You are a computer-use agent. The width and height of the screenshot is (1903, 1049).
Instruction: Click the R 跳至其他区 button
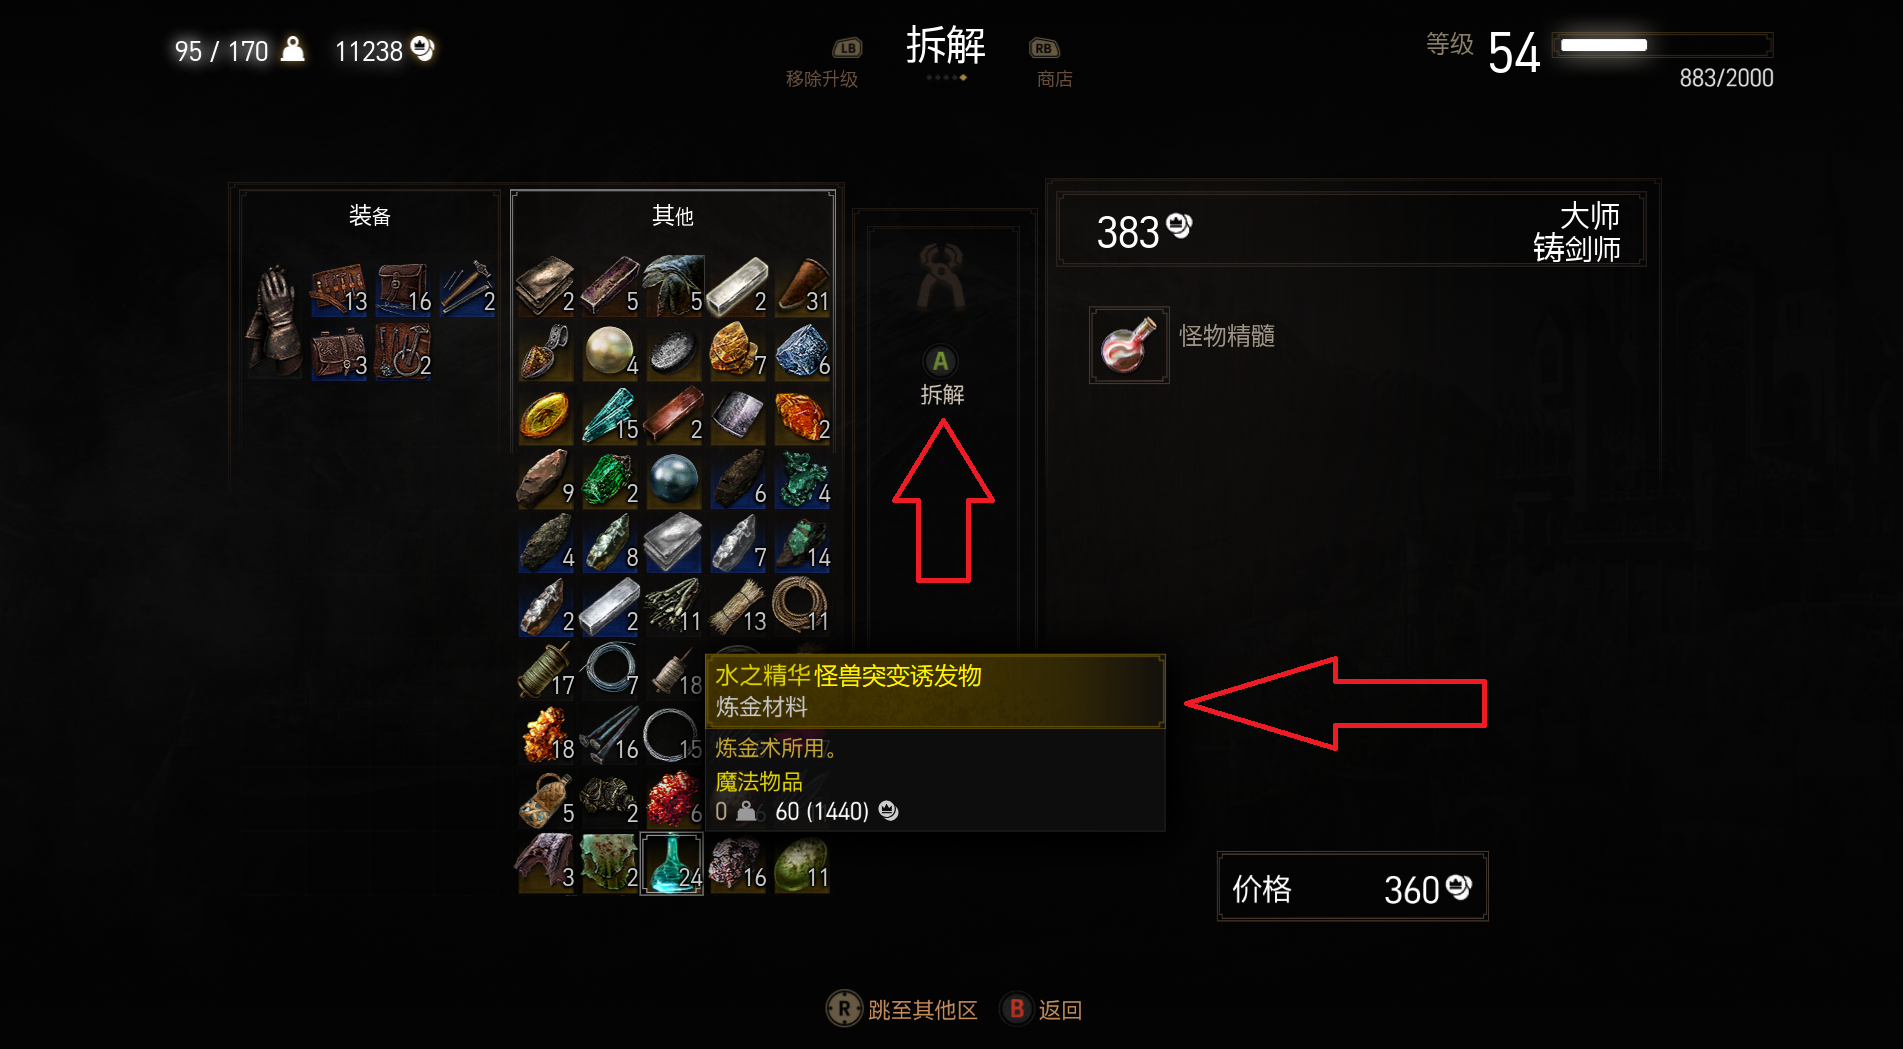click(x=902, y=1009)
